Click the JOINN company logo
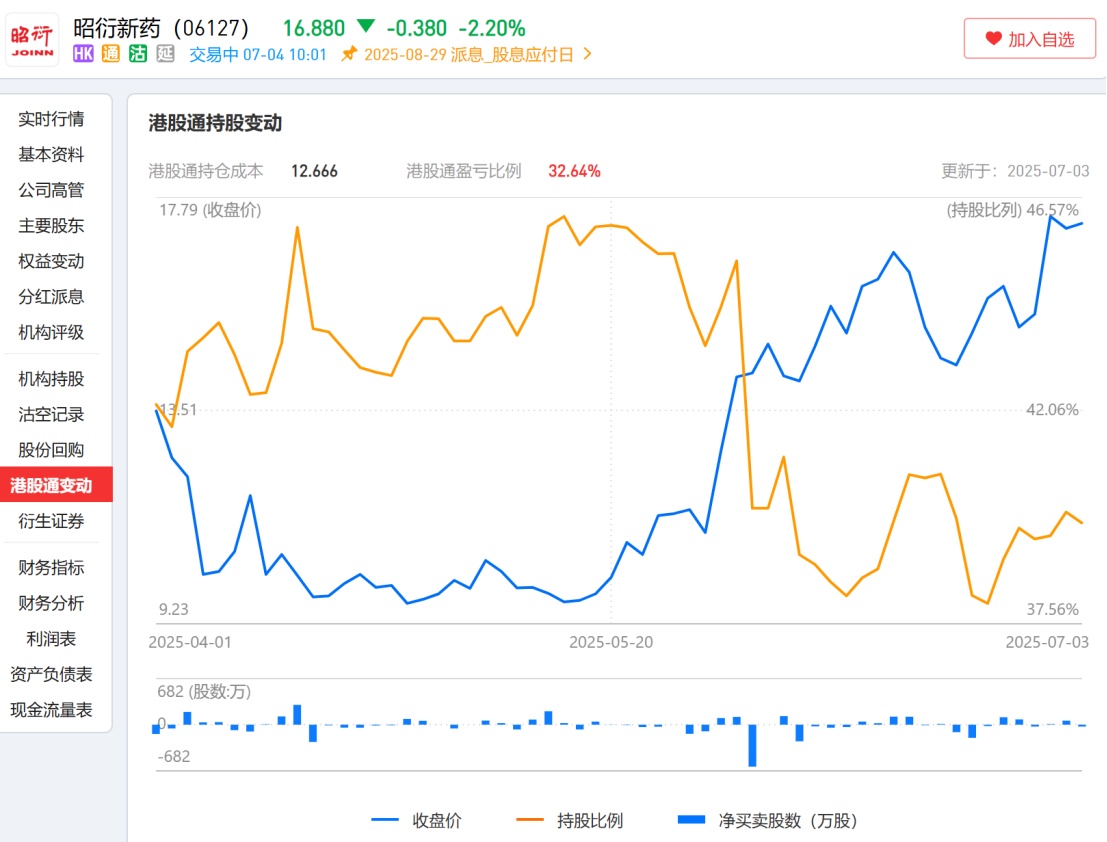 tap(32, 40)
